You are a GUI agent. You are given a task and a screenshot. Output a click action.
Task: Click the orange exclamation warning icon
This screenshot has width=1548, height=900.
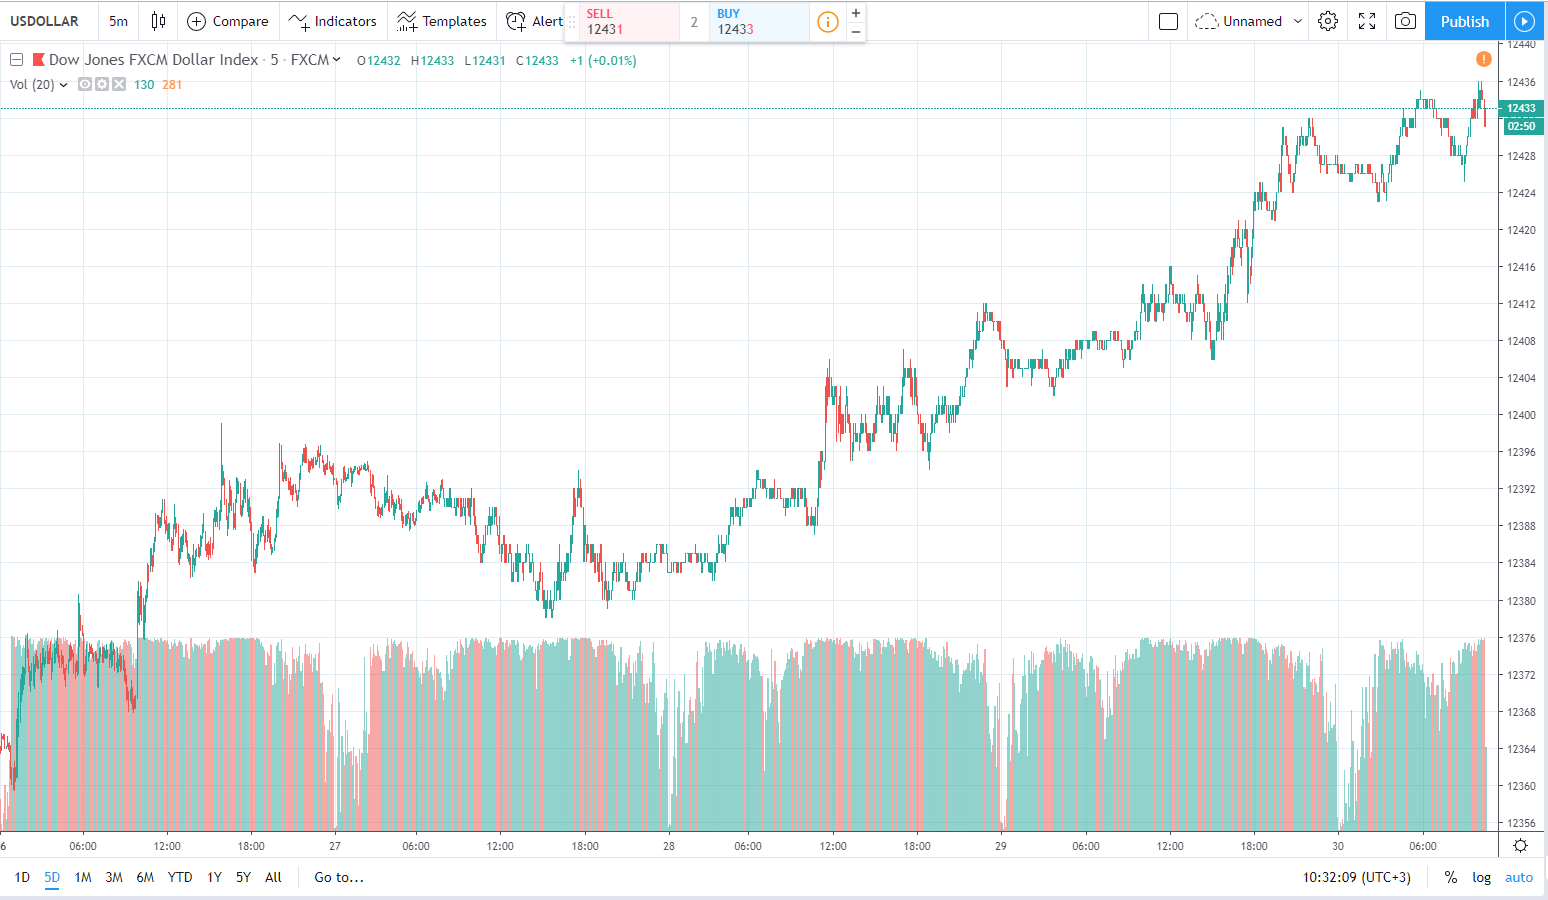click(1484, 59)
